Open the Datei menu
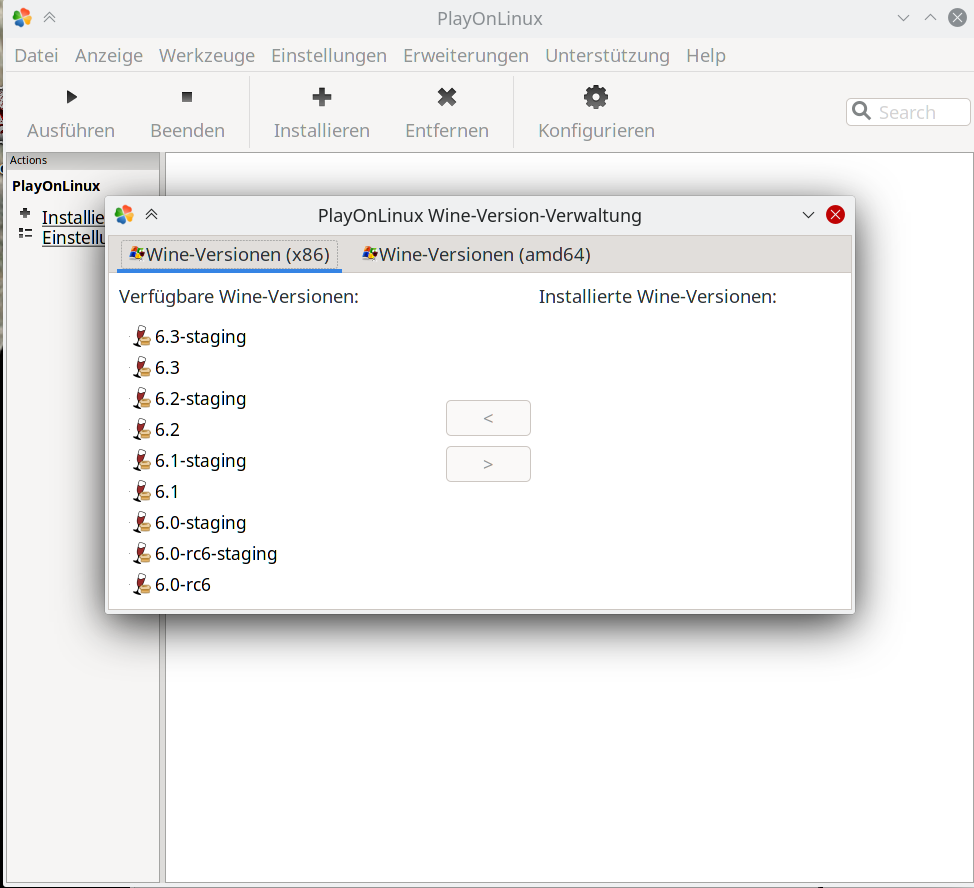Viewport: 974px width, 888px height. pos(37,56)
